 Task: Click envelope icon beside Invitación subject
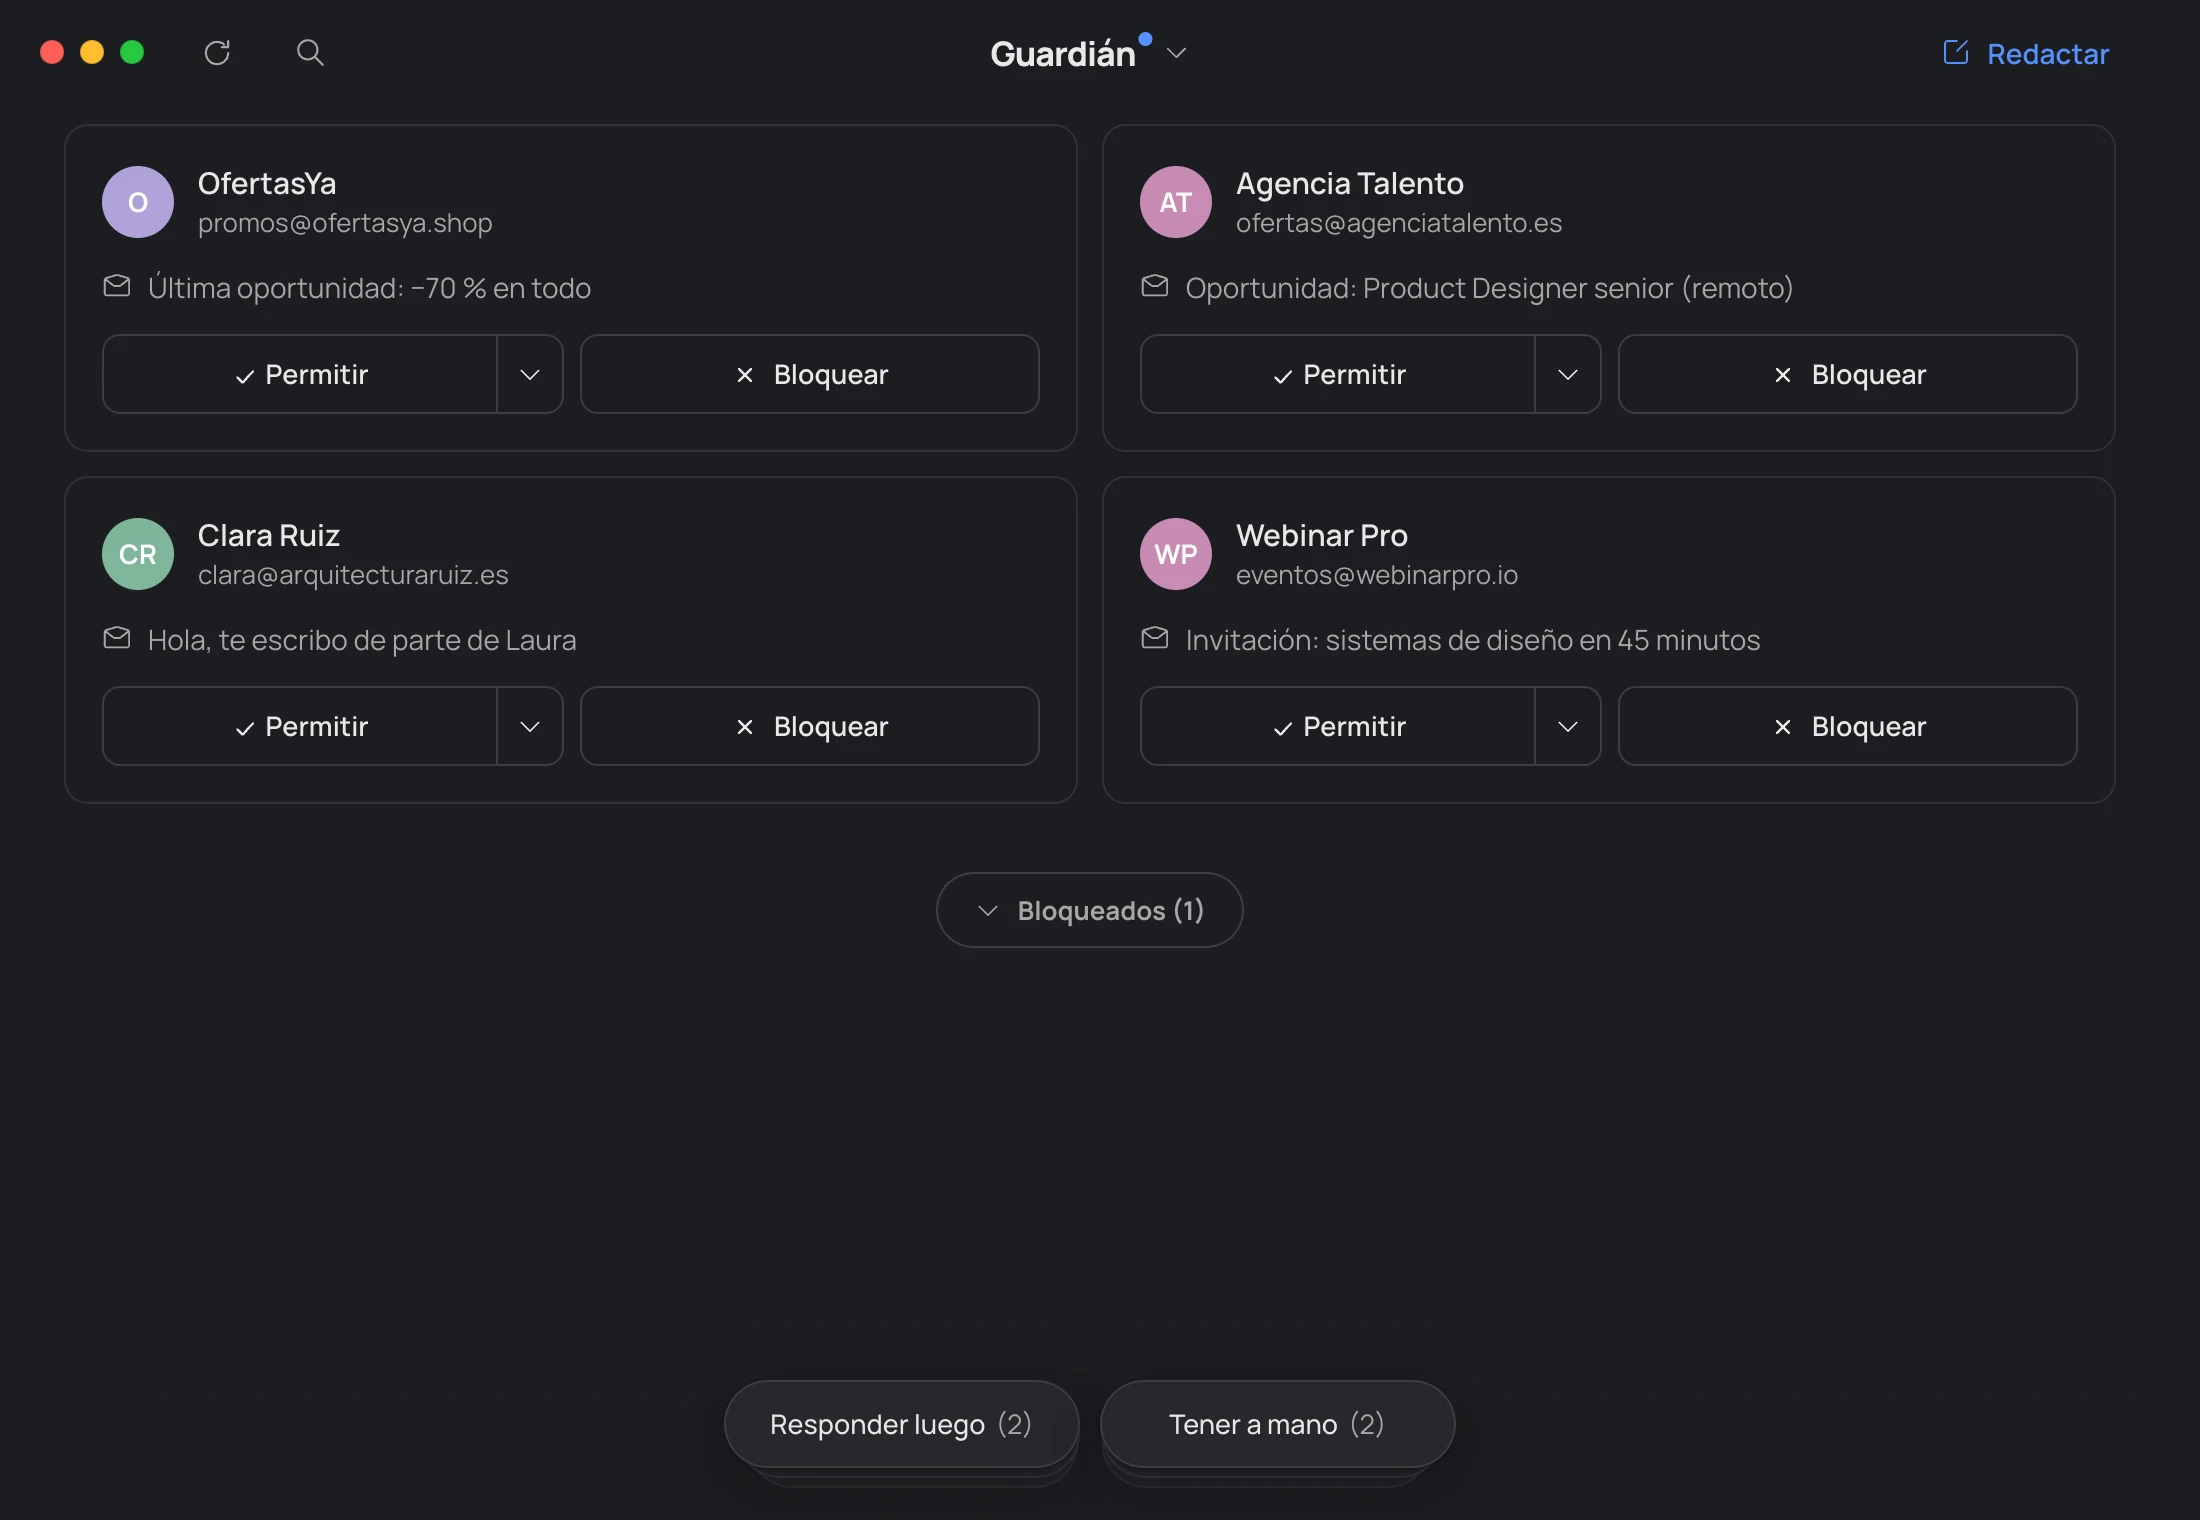click(1155, 639)
